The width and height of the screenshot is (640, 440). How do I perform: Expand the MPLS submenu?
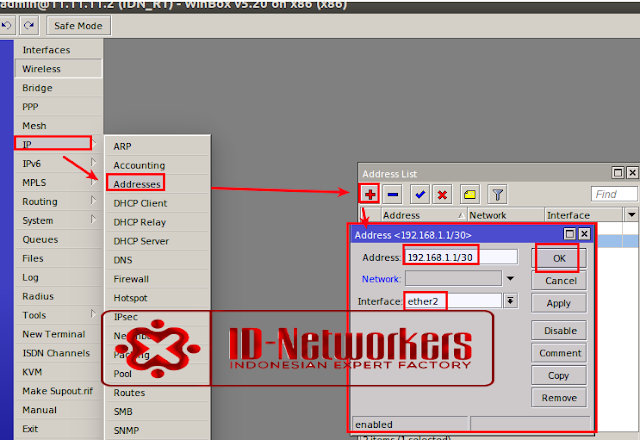click(x=58, y=182)
